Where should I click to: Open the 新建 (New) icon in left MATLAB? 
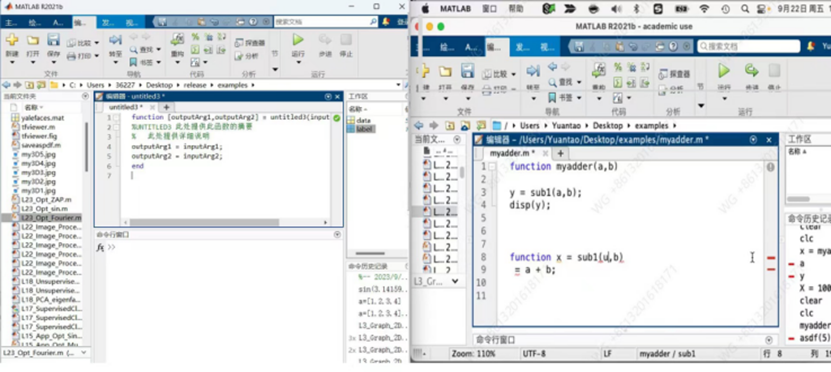click(12, 40)
